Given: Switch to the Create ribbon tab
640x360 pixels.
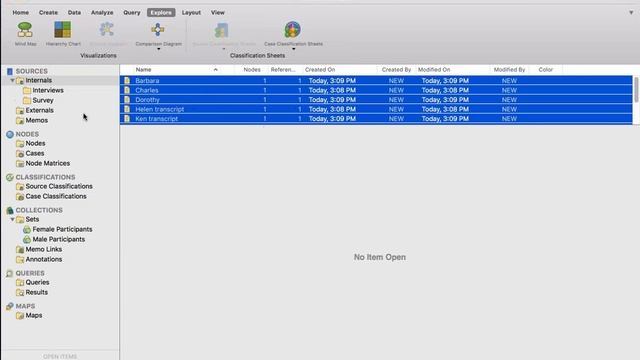Looking at the screenshot, I should (48, 13).
